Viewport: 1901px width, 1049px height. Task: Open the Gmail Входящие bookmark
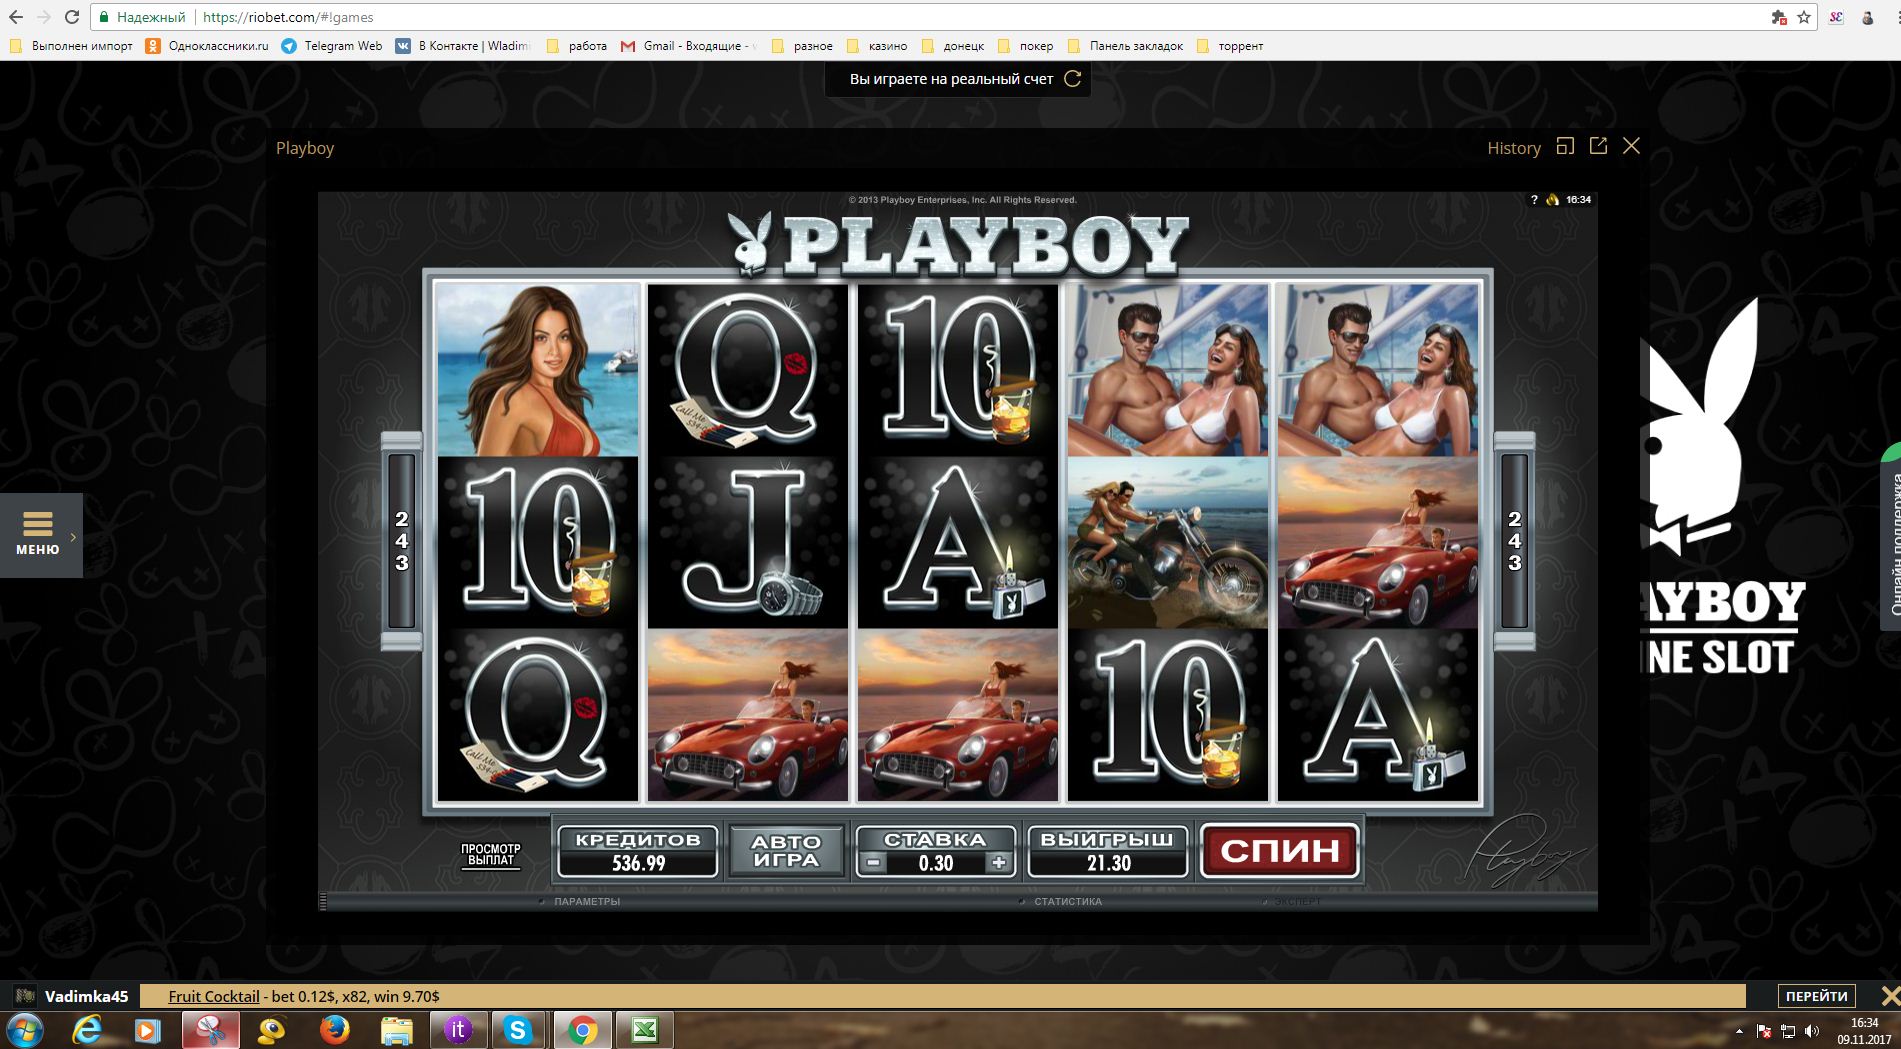pos(689,46)
